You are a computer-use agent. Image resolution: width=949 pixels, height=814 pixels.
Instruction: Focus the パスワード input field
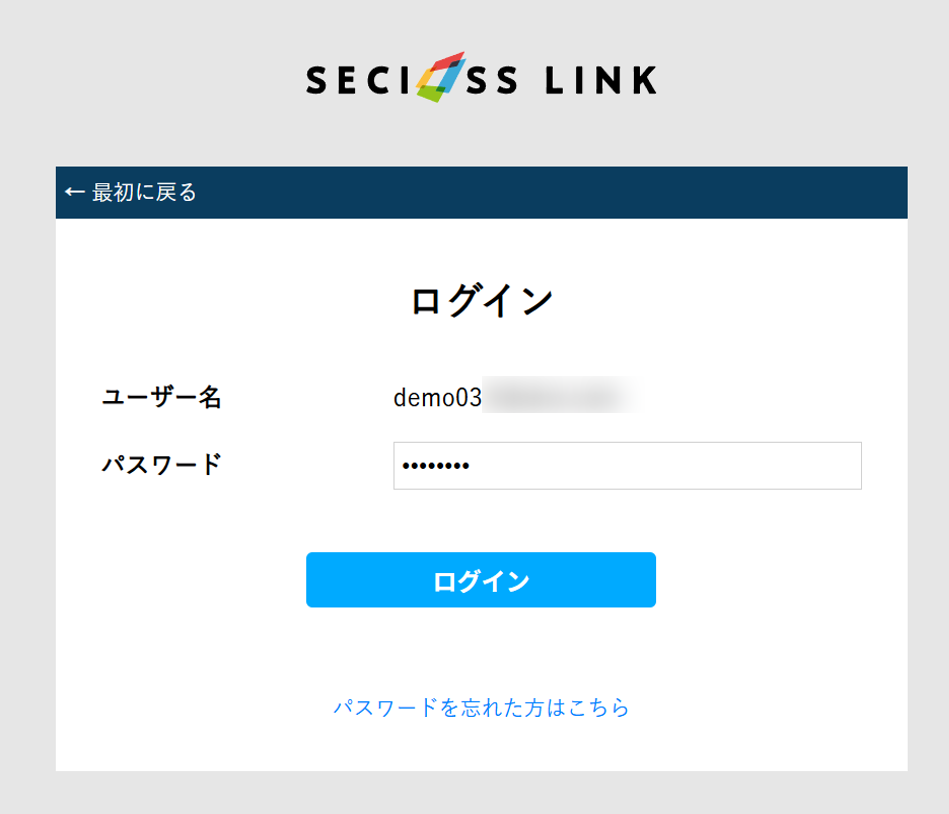click(627, 465)
